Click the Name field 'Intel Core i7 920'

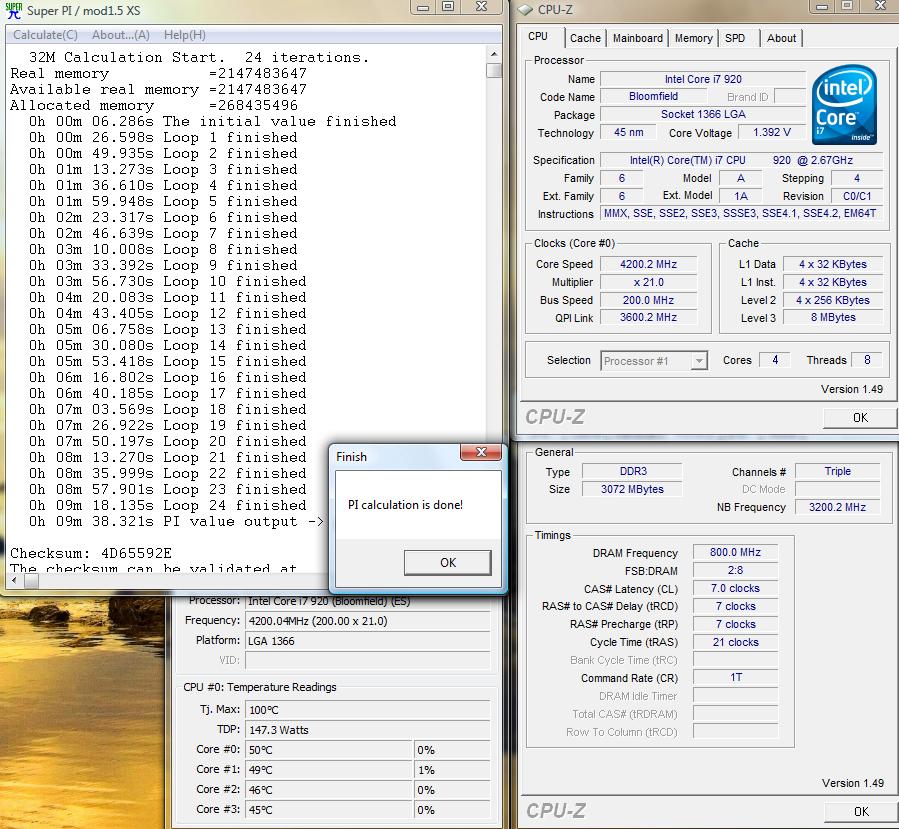(x=703, y=79)
